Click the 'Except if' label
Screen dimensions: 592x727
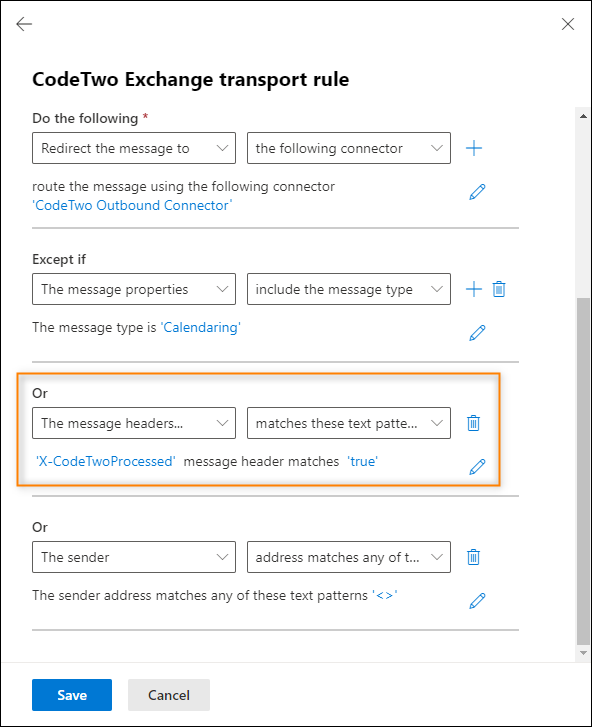point(59,259)
